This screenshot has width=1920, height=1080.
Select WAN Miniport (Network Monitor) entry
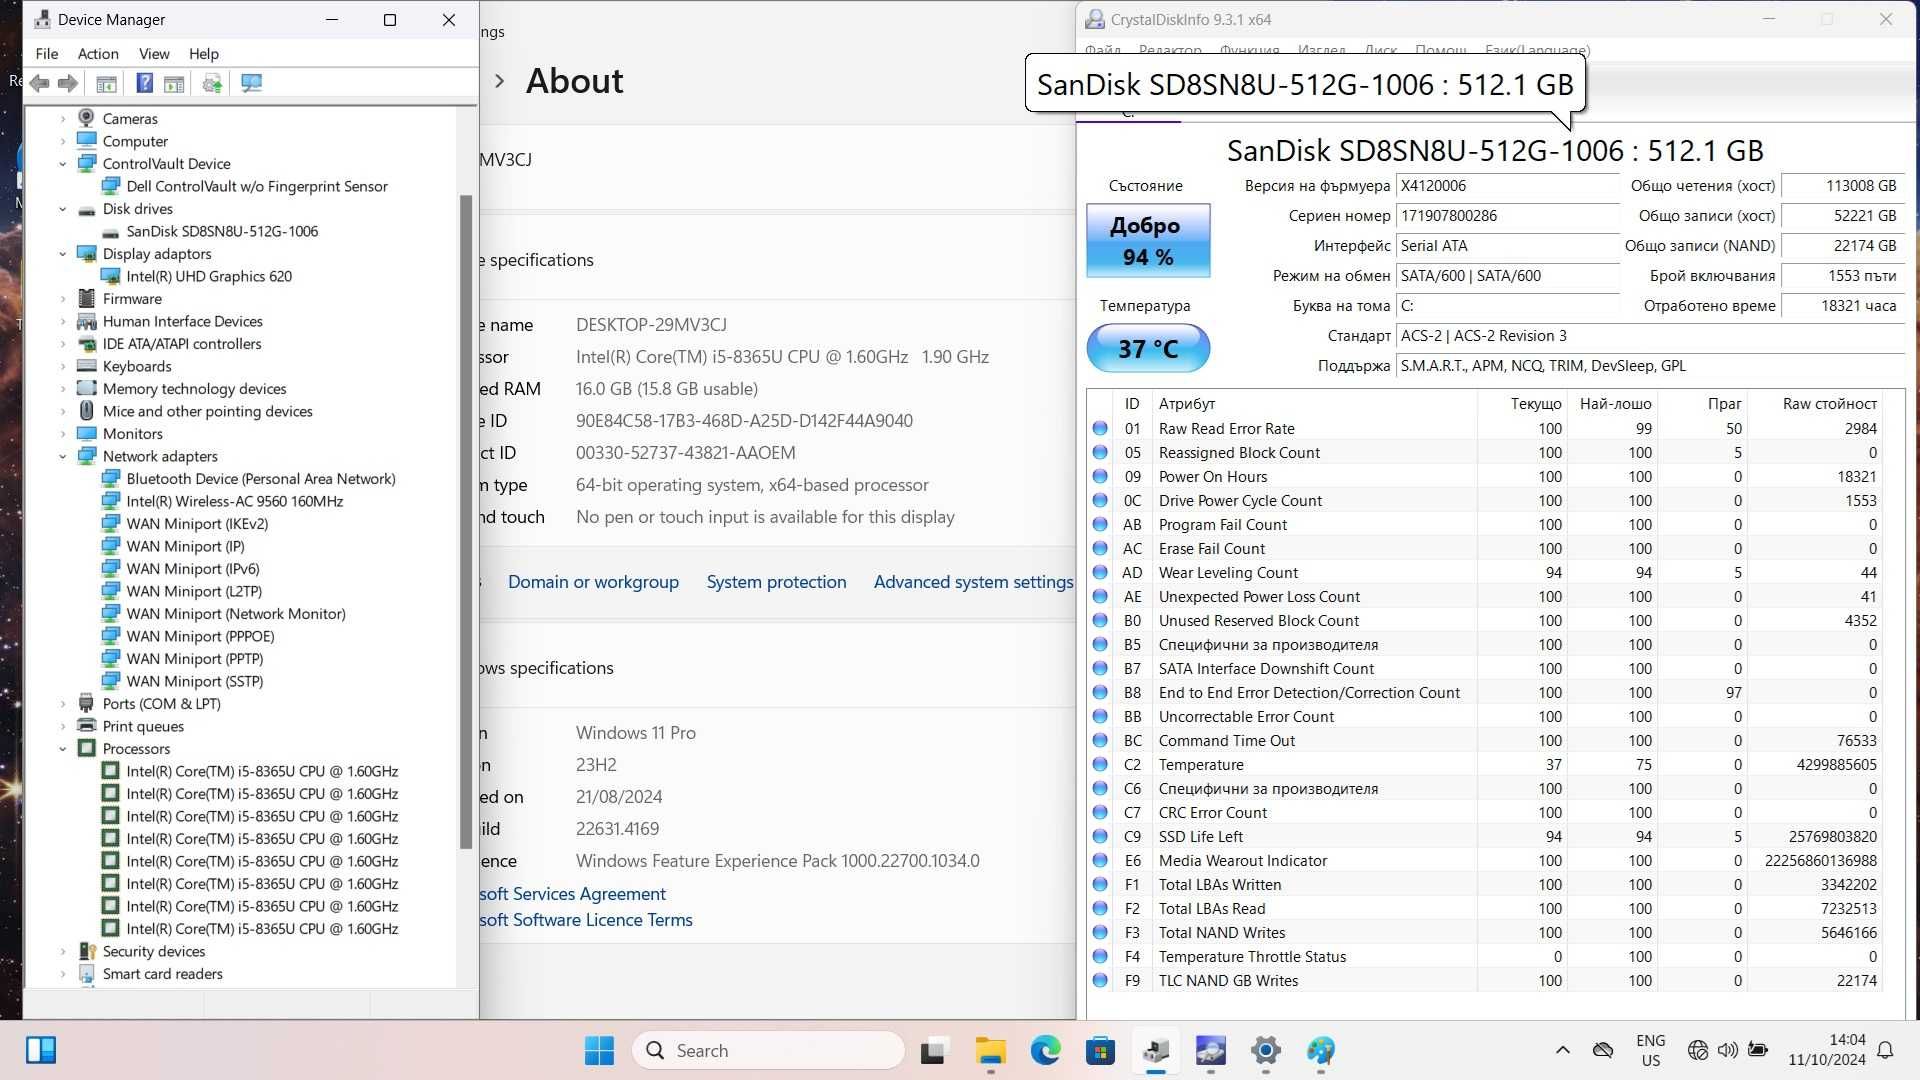point(236,614)
